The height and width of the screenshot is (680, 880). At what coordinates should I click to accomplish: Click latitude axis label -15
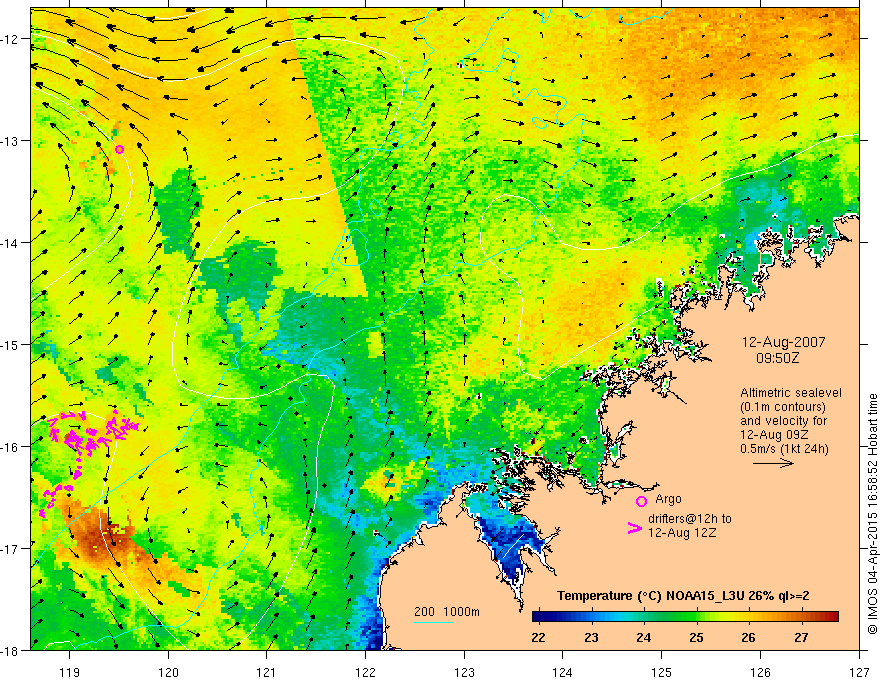10,344
